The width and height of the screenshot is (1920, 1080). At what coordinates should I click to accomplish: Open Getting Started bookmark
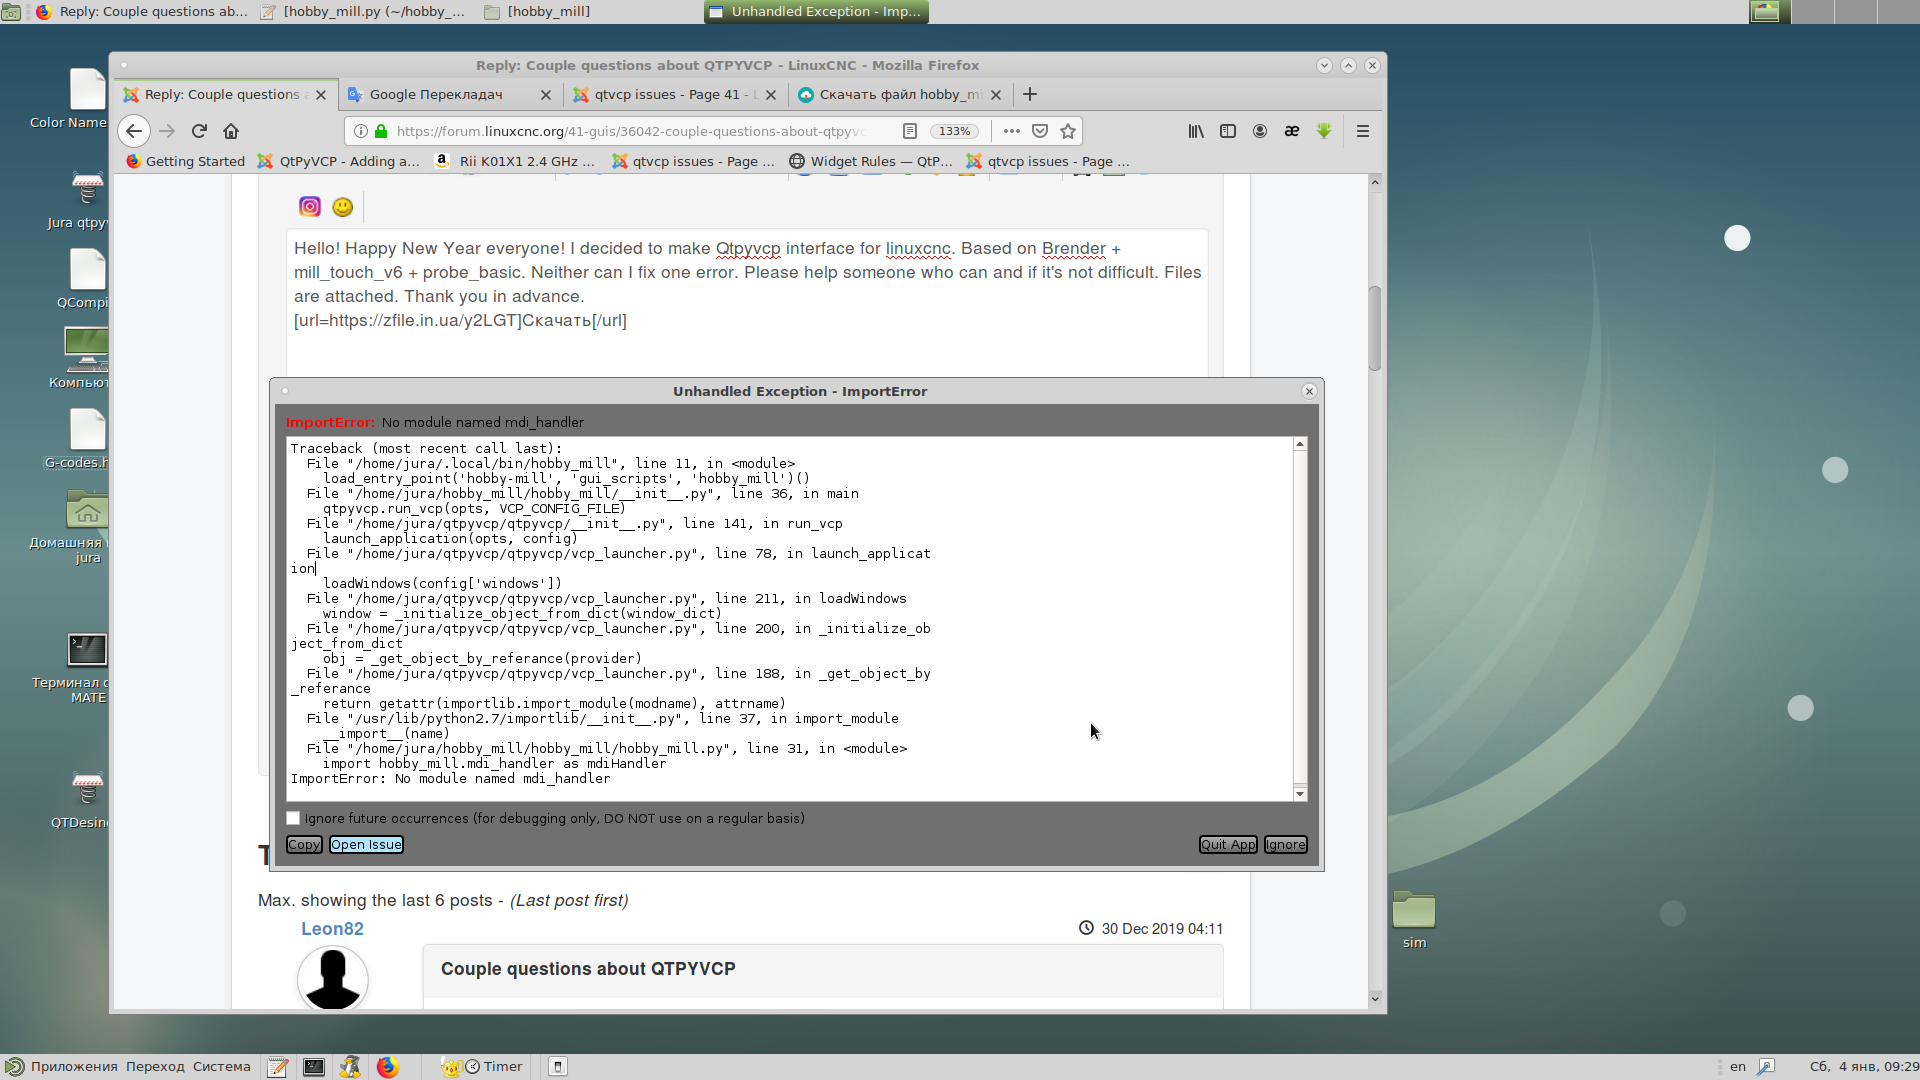(186, 161)
